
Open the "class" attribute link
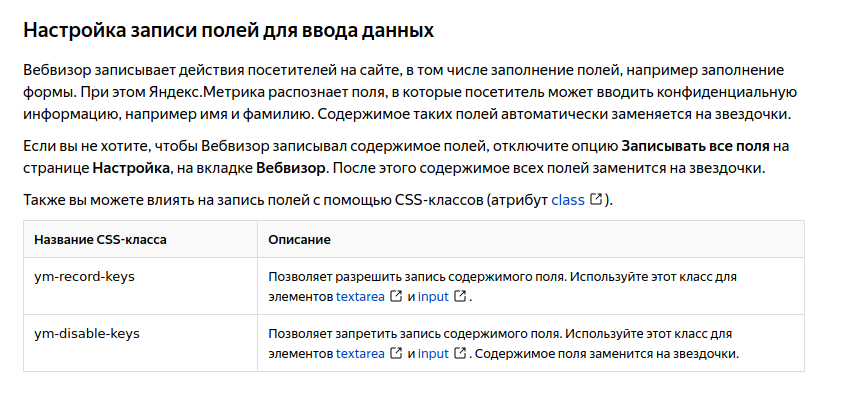[x=568, y=200]
